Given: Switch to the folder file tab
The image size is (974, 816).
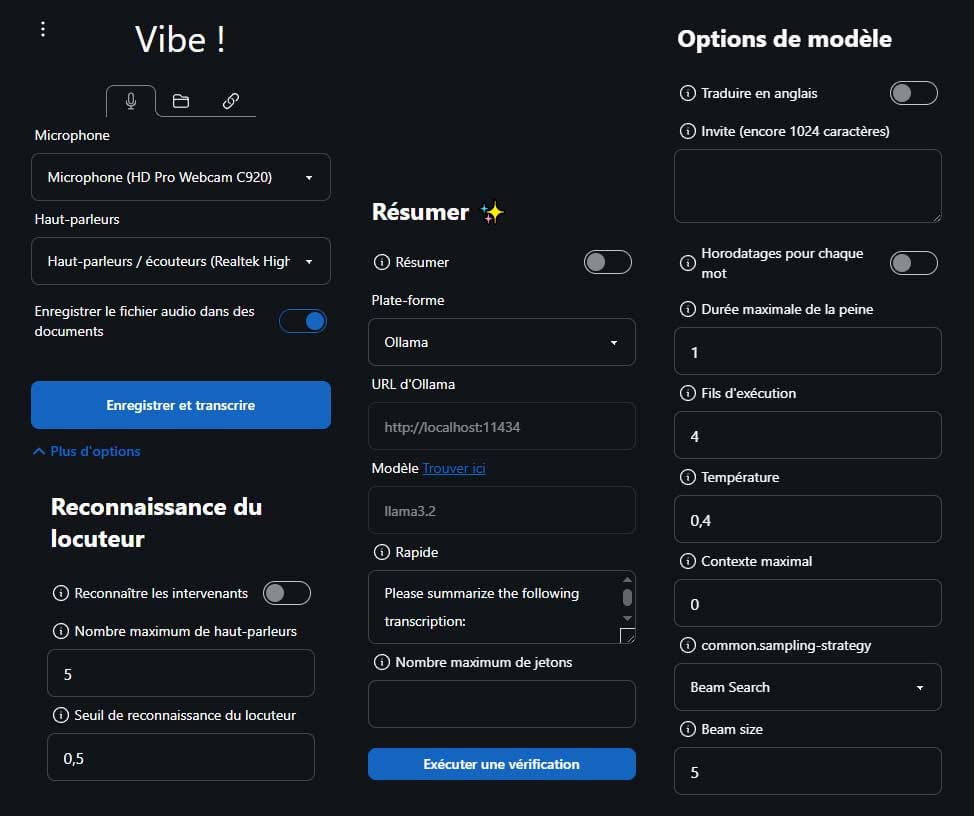Looking at the screenshot, I should (181, 100).
